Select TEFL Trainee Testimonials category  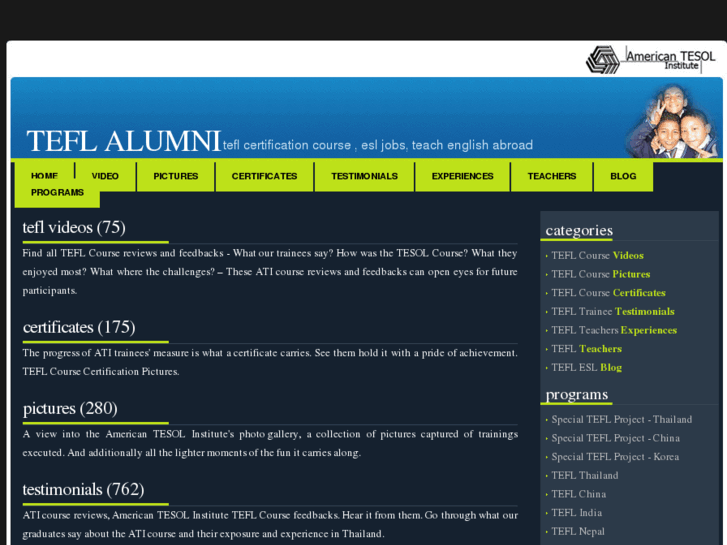612,311
